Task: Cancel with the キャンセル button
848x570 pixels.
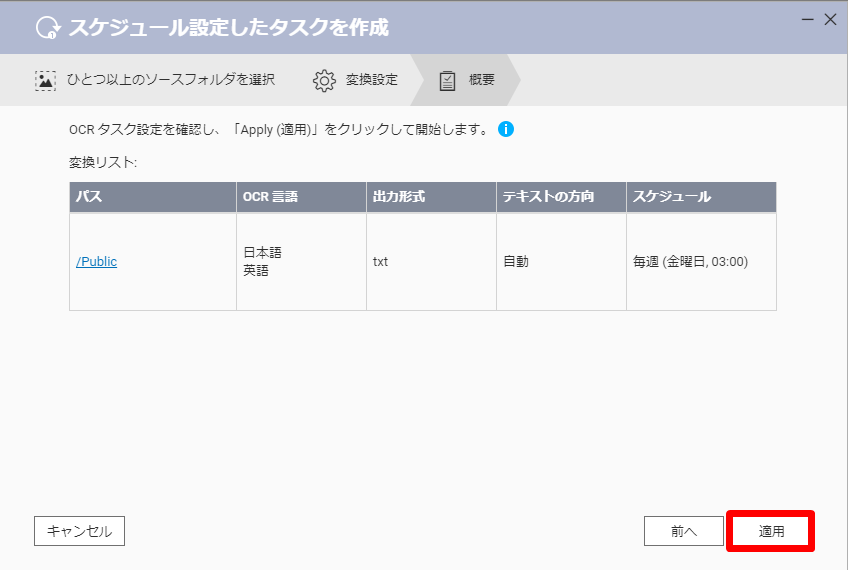Action: tap(80, 531)
